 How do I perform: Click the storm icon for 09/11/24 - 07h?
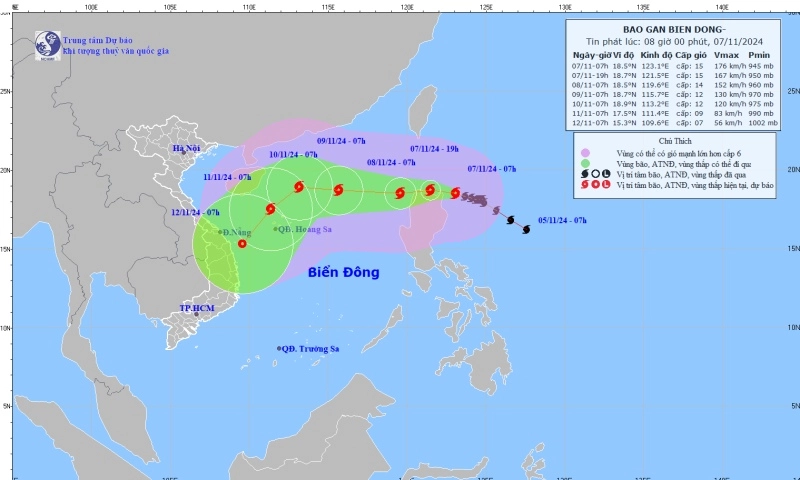(x=339, y=190)
